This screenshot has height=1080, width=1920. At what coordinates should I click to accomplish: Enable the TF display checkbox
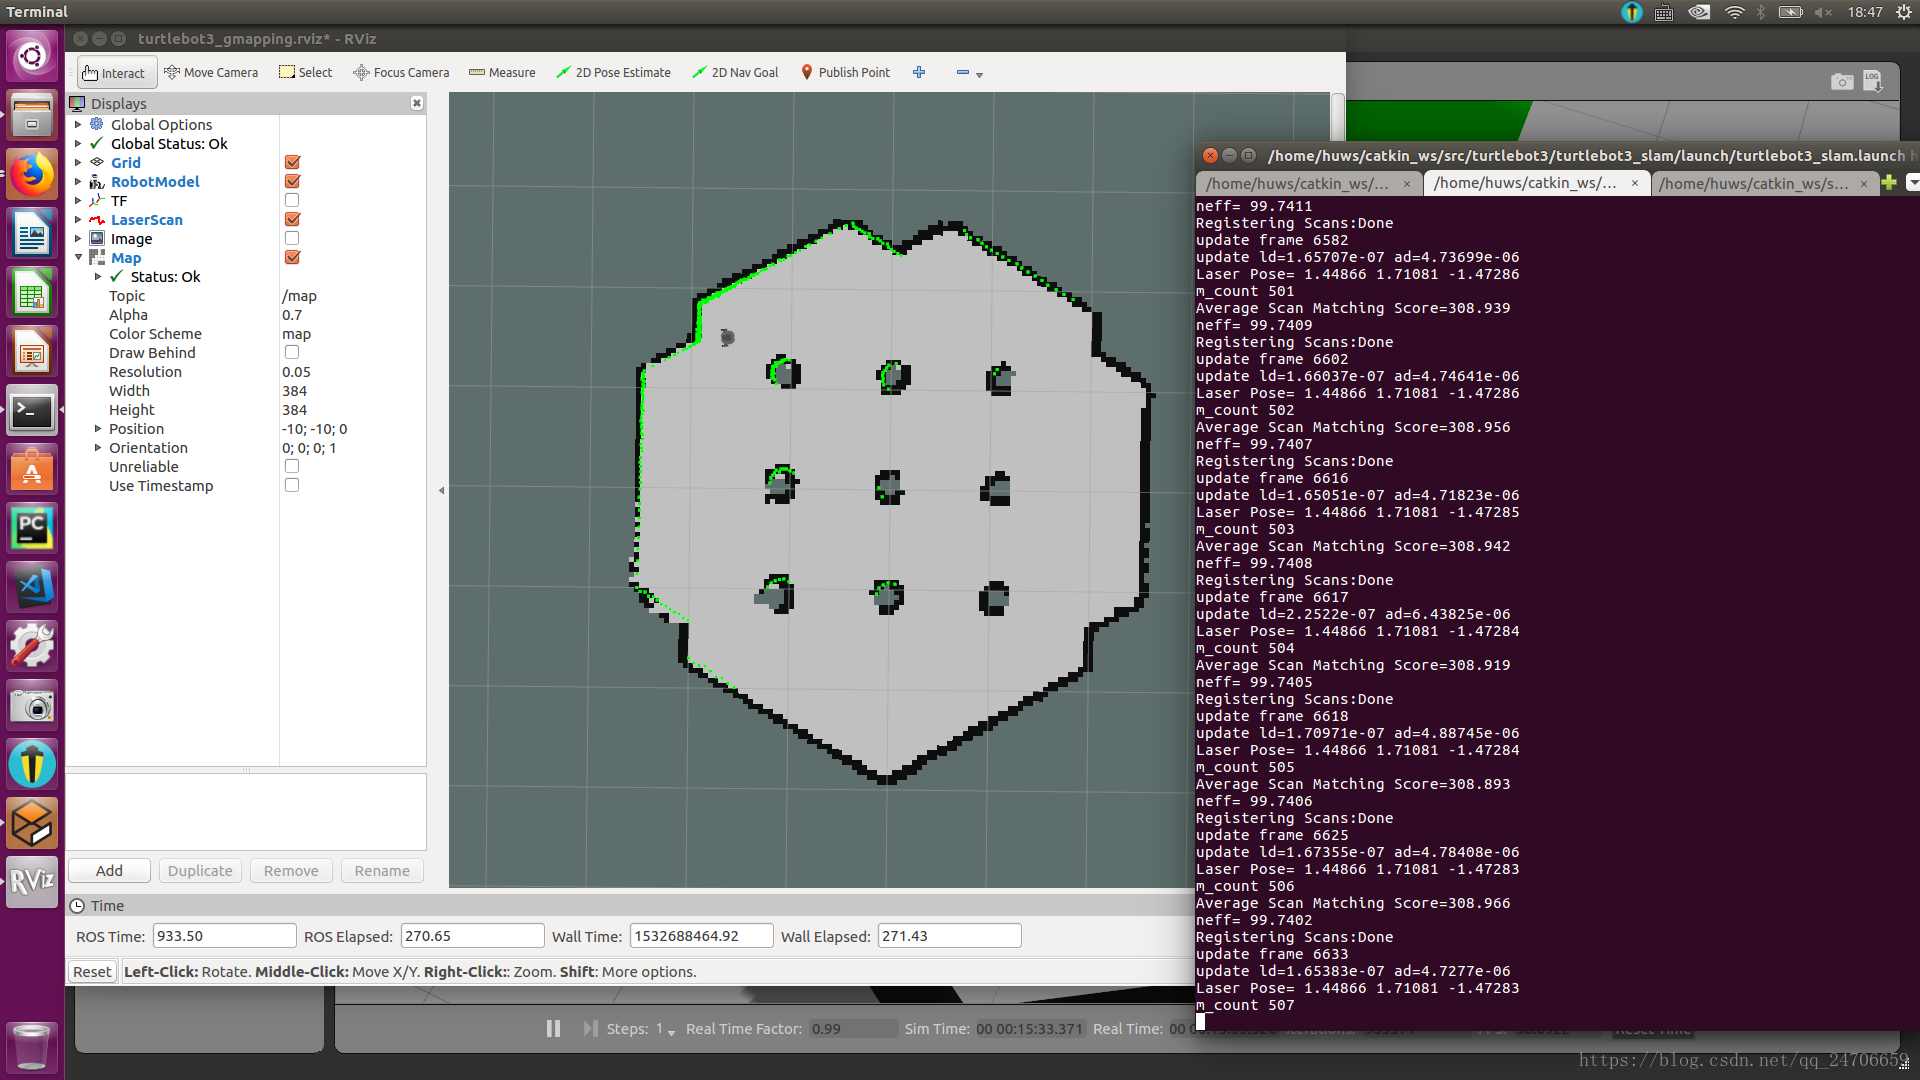(x=292, y=201)
